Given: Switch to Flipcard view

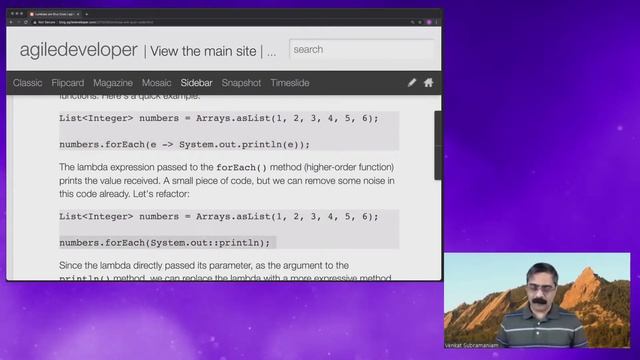Looking at the screenshot, I should click(67, 83).
